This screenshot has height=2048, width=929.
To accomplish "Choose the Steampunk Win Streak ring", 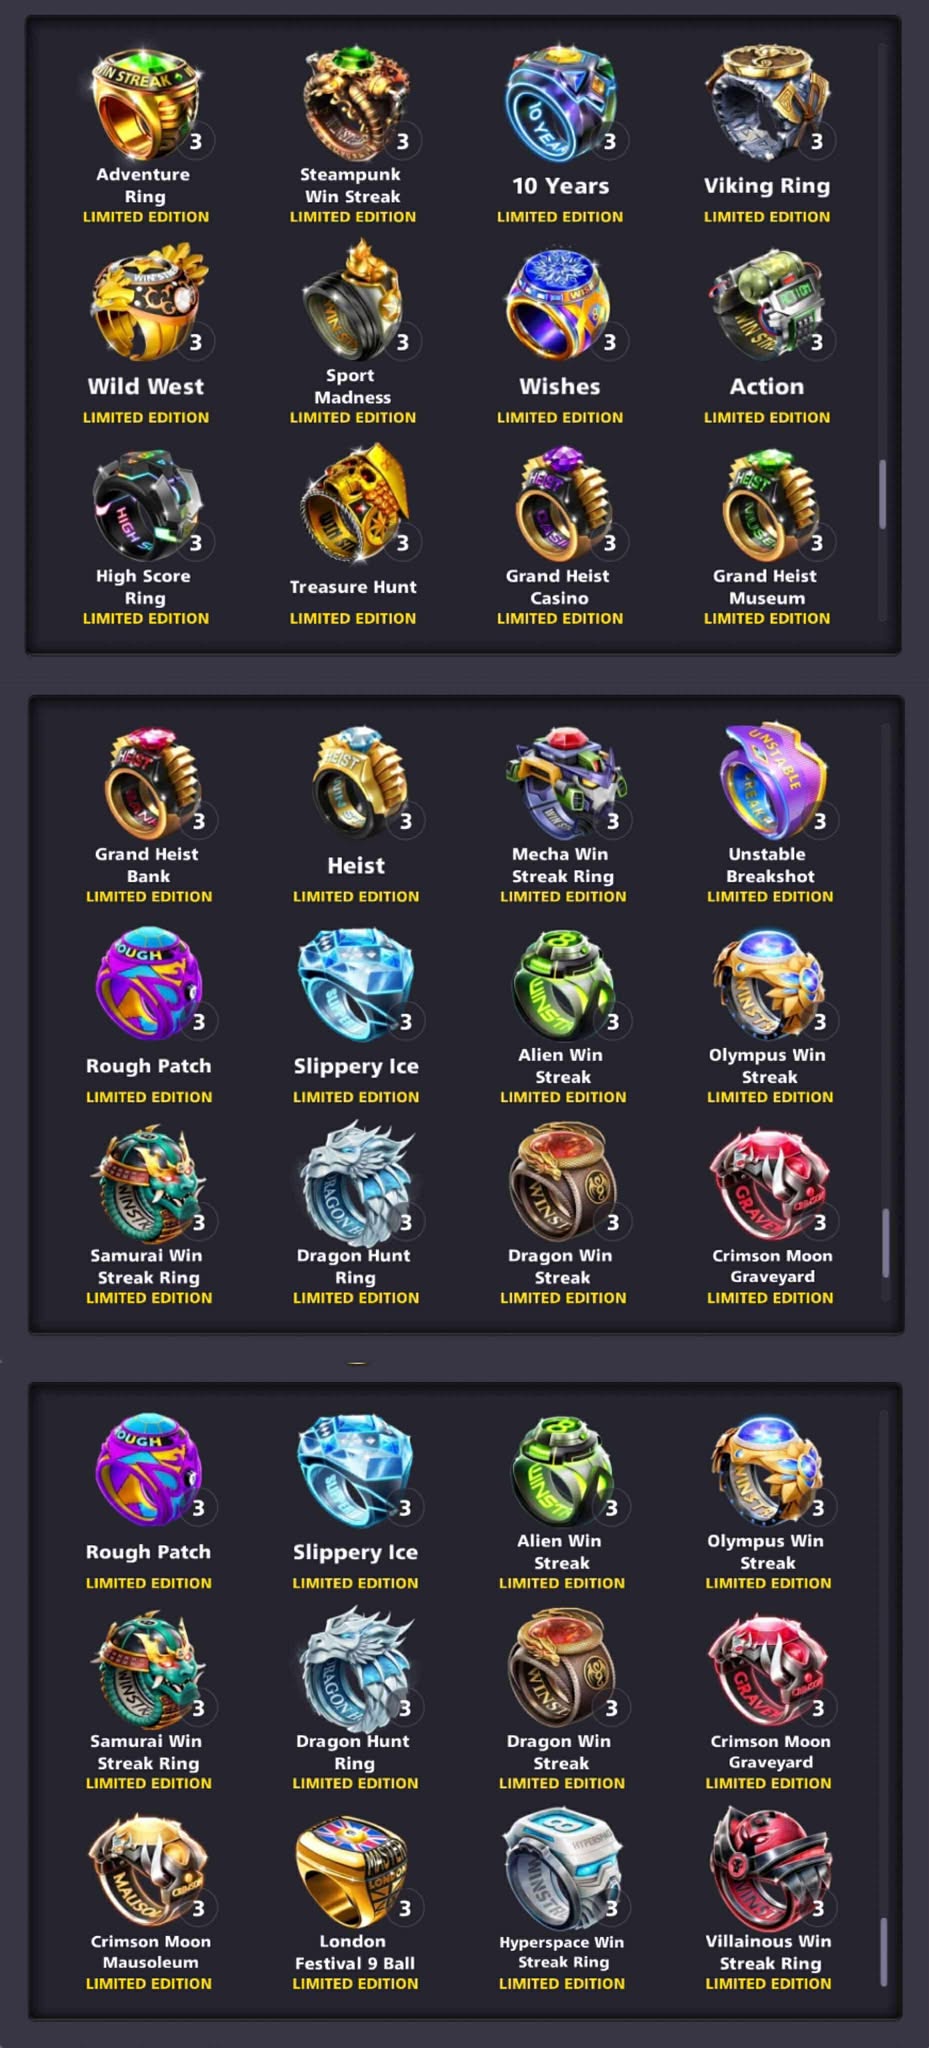I will (353, 104).
